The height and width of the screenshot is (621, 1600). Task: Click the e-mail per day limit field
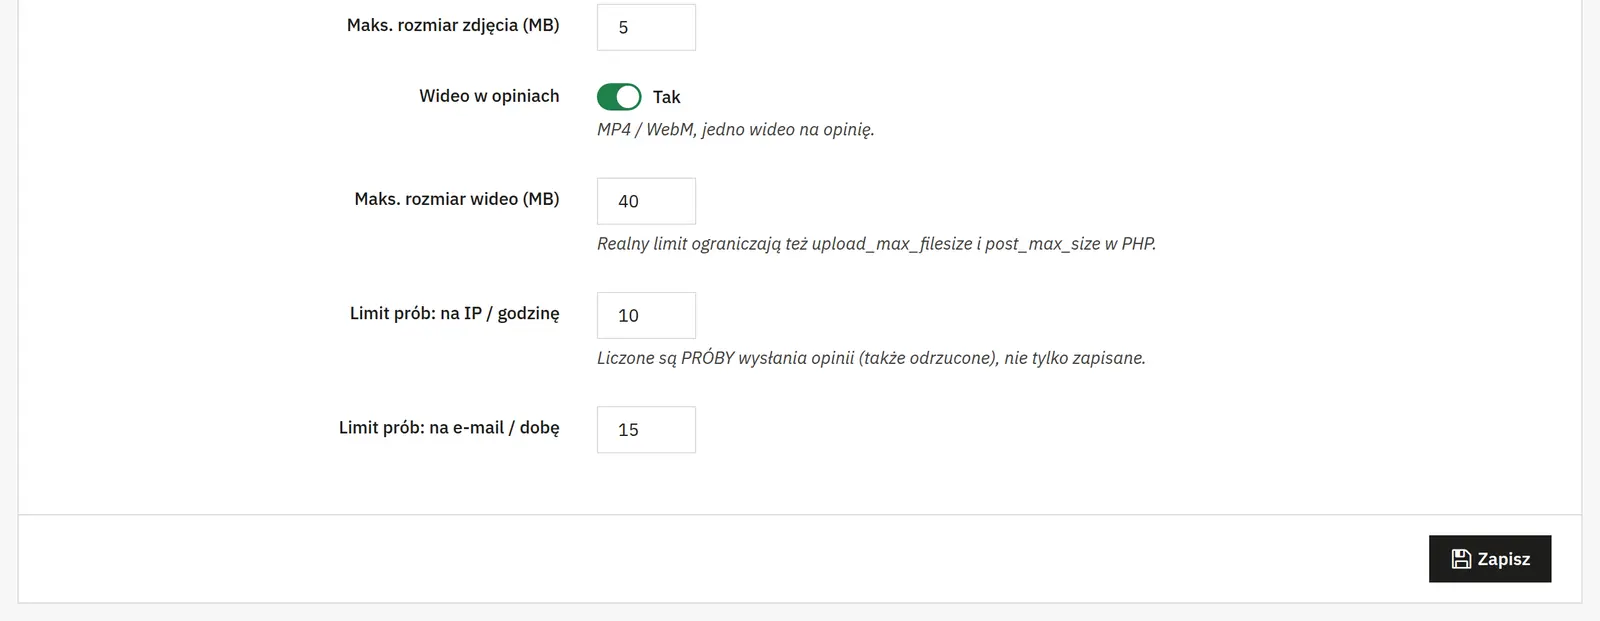coord(646,429)
